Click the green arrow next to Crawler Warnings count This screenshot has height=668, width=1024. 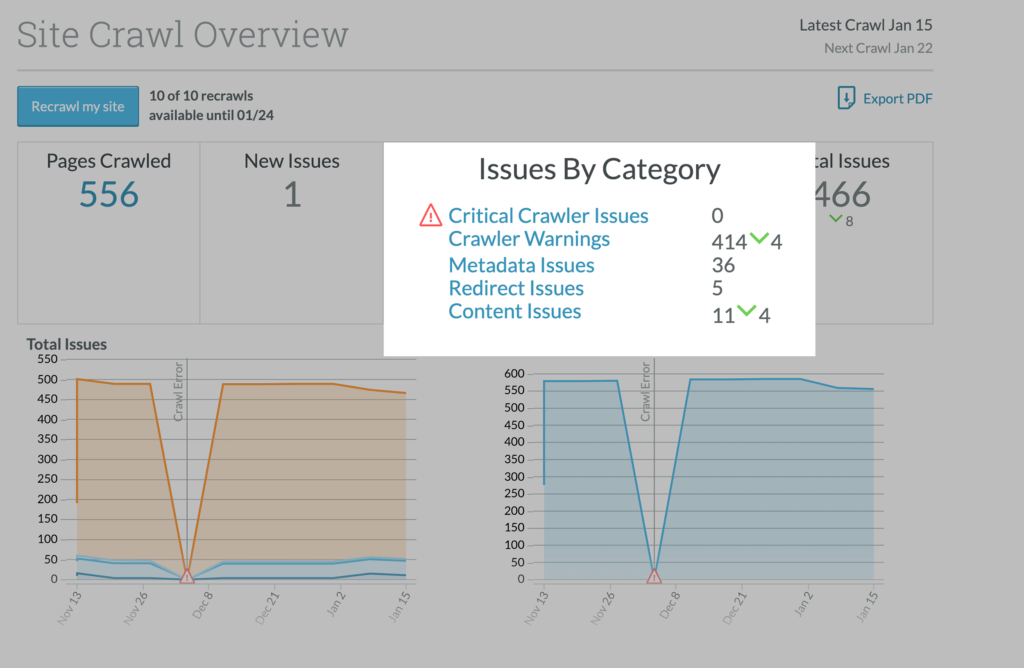(759, 239)
